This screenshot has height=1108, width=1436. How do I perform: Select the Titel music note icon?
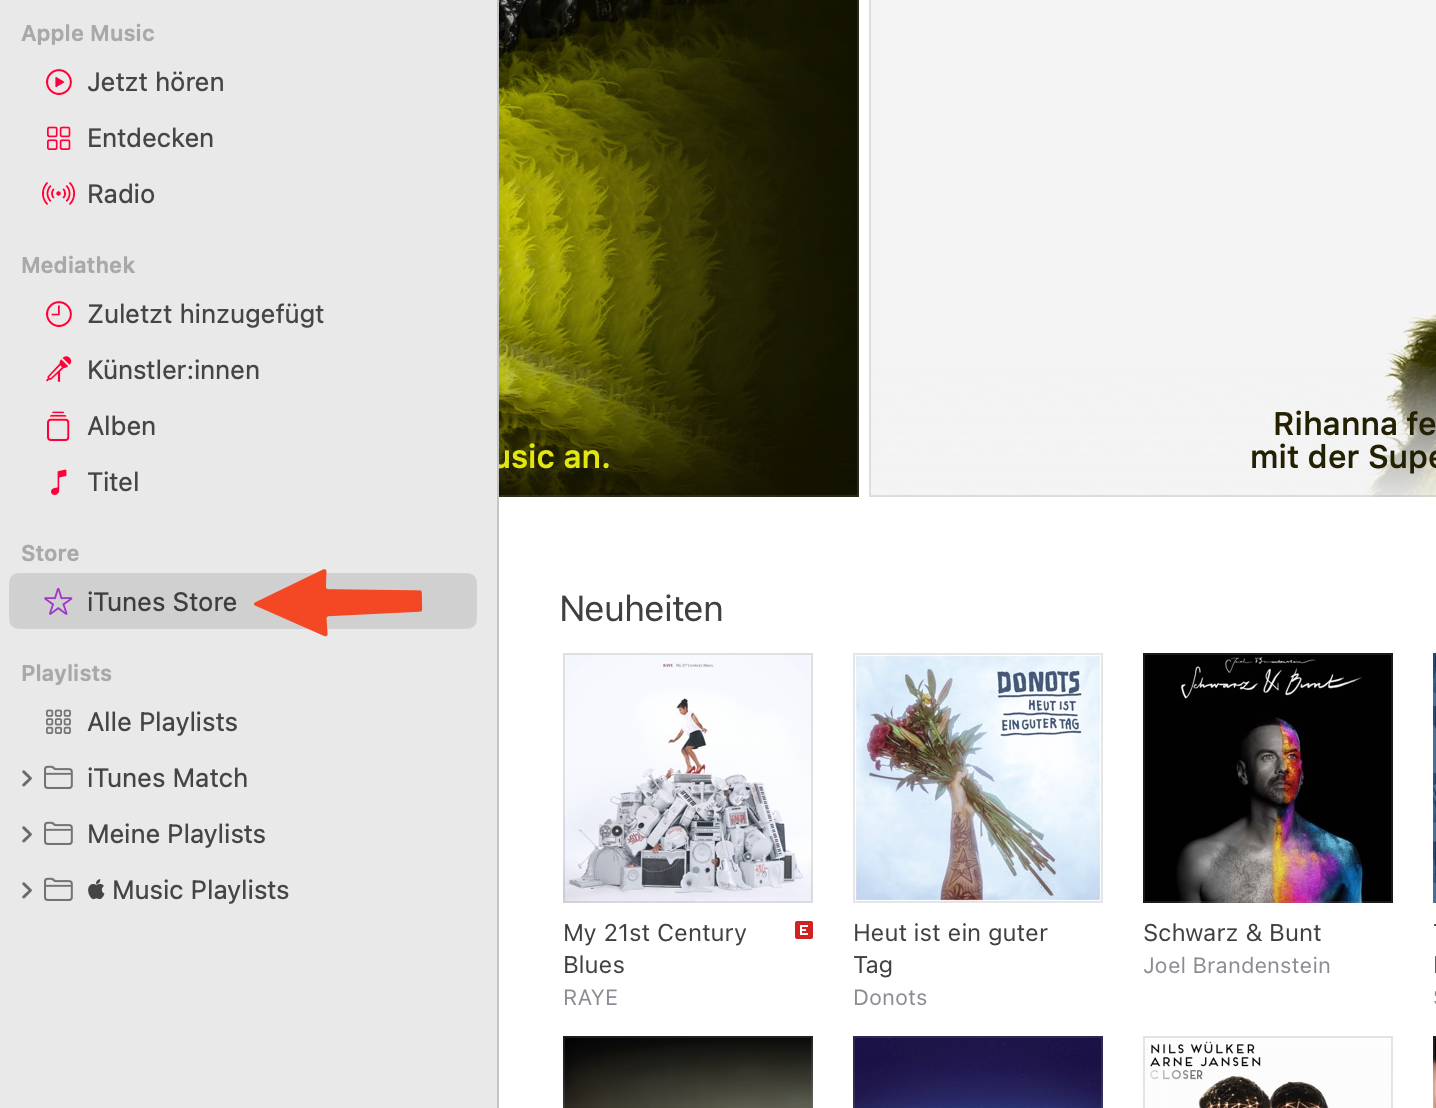[x=59, y=482]
